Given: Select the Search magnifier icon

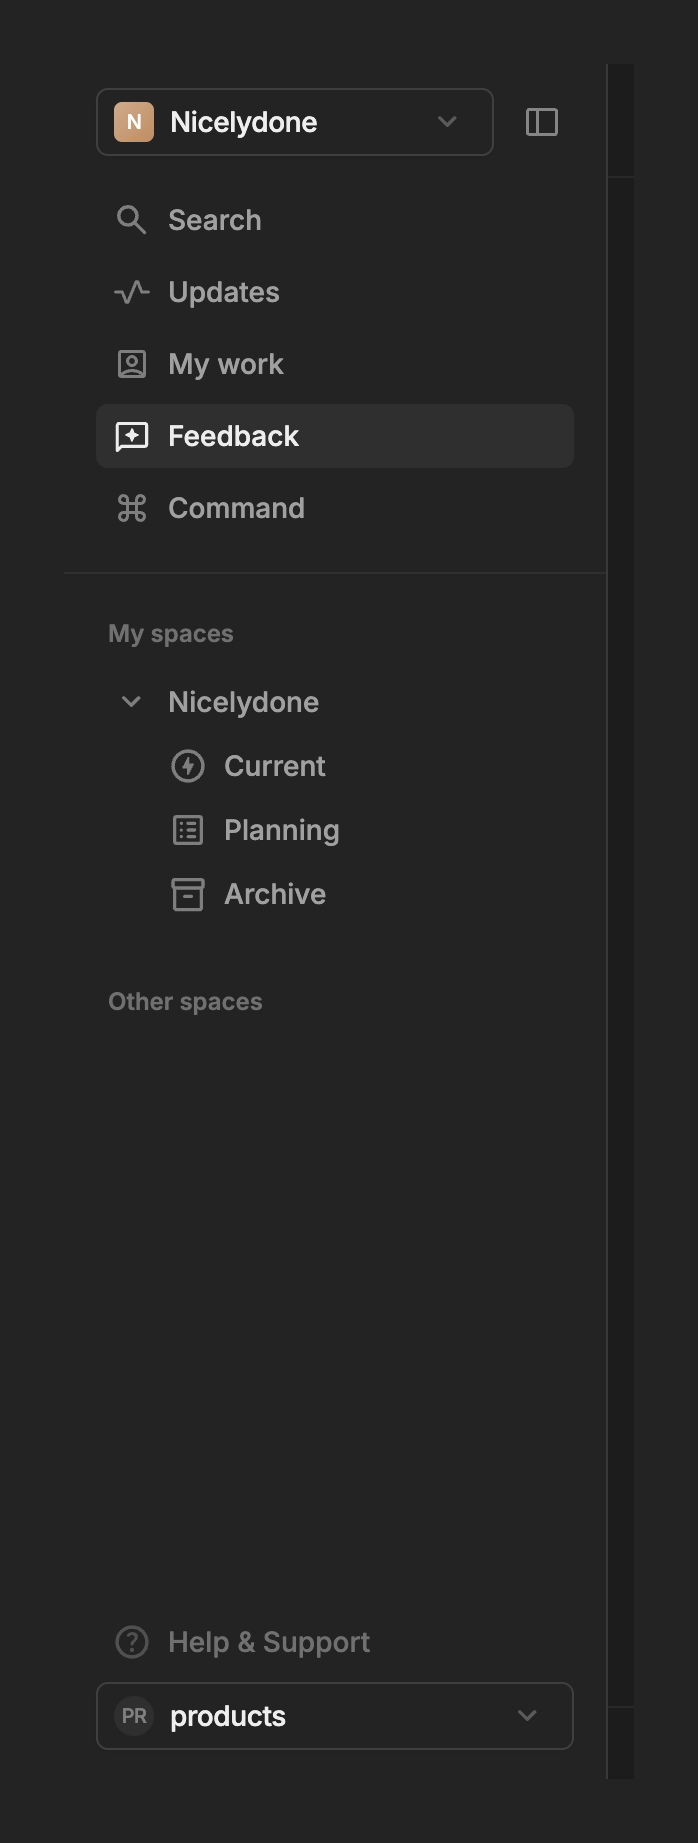Looking at the screenshot, I should 131,220.
